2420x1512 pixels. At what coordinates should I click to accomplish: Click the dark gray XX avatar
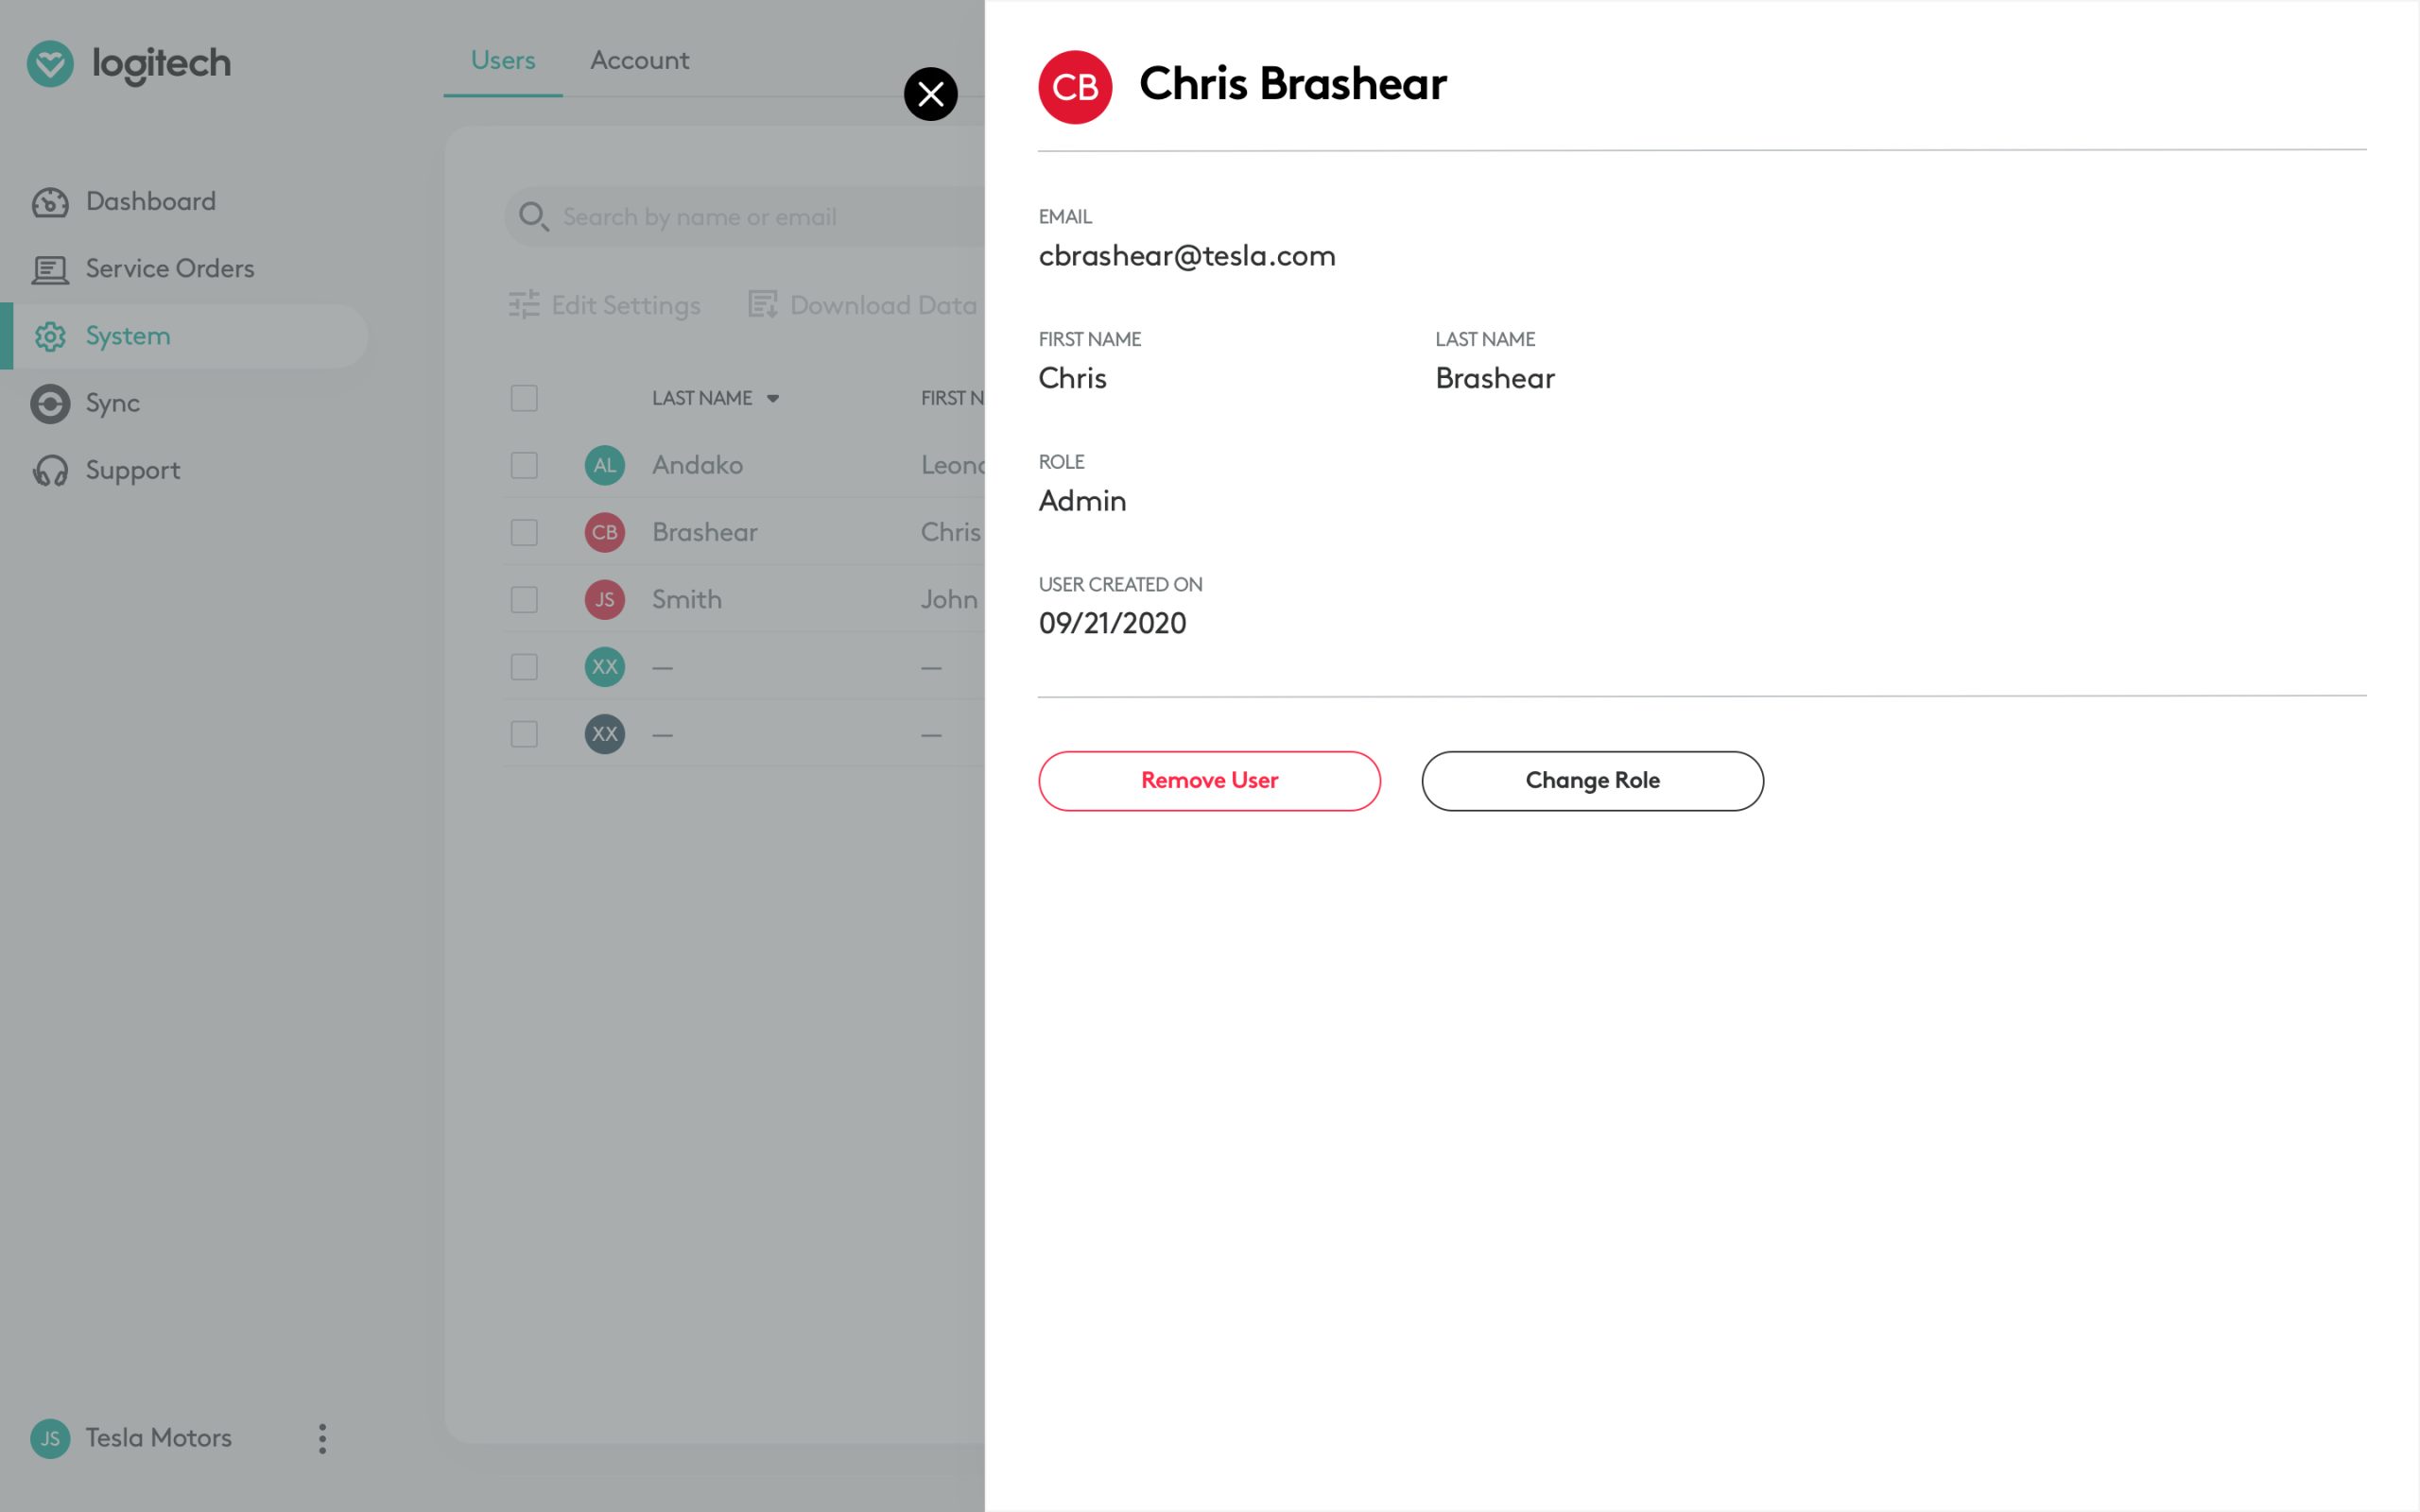[x=605, y=734]
